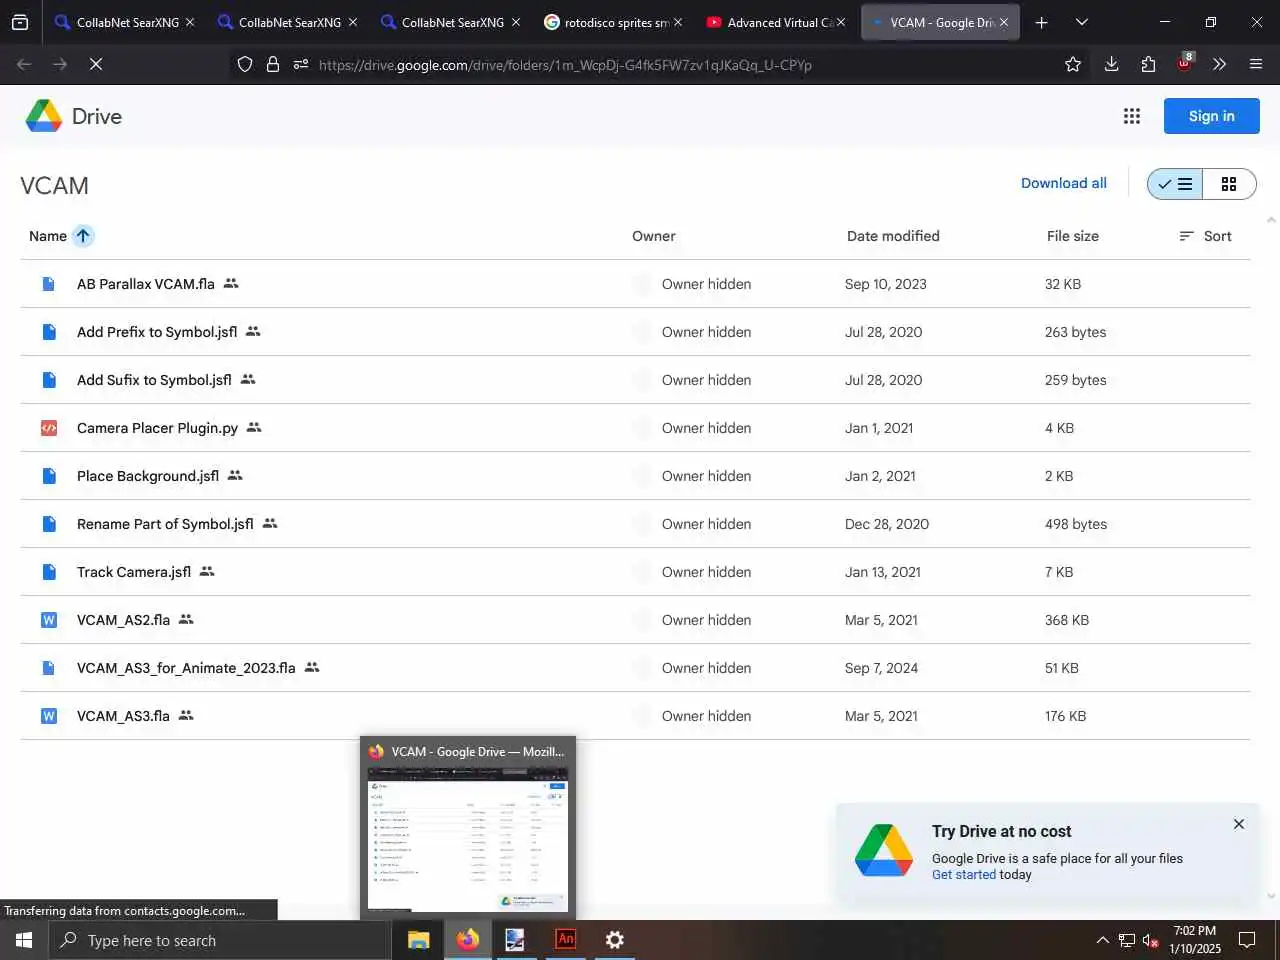
Task: Click the Sign in button
Action: pos(1211,116)
